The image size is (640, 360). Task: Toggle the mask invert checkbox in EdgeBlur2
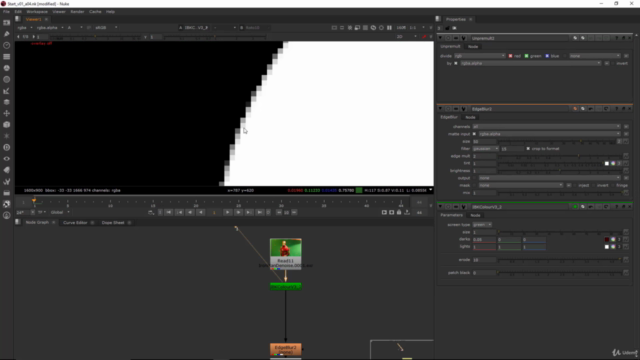(x=594, y=185)
